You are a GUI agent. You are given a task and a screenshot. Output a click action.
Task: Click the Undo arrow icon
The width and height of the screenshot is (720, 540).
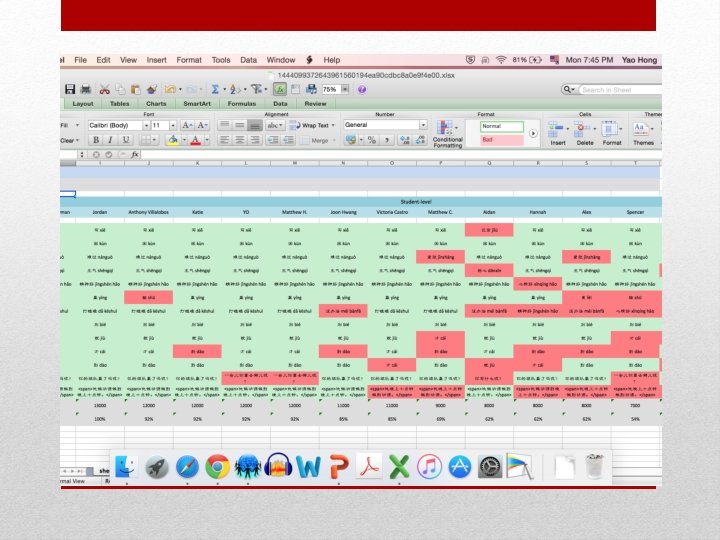point(170,89)
